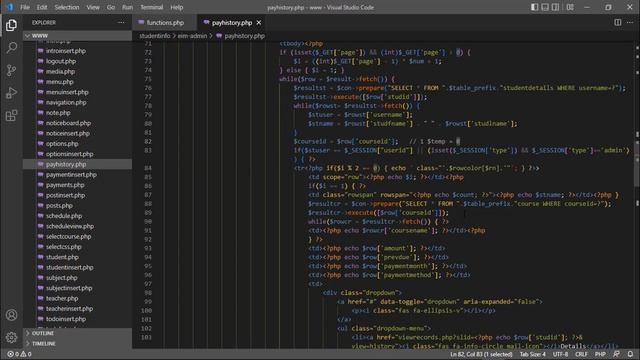Viewport: 640px width, 360px height.
Task: Close the payhistory.php tab
Action: tap(259, 23)
